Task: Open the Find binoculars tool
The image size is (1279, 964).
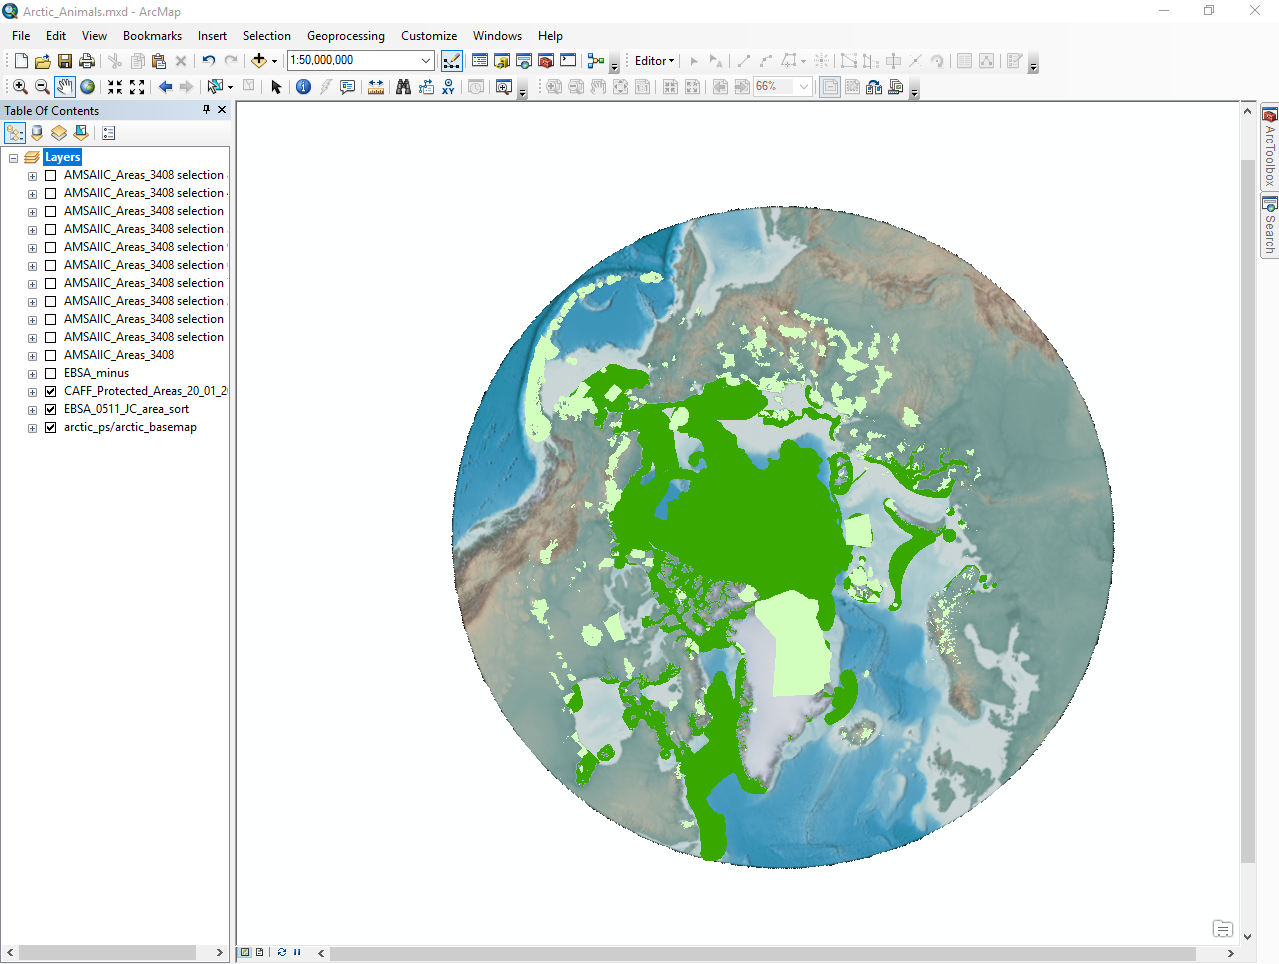Action: [x=403, y=87]
